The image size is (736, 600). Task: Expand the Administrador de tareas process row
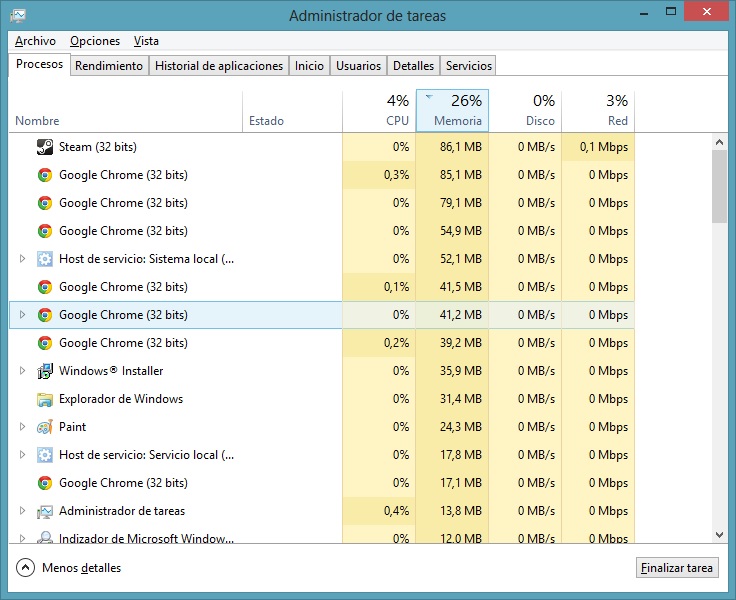(x=22, y=511)
